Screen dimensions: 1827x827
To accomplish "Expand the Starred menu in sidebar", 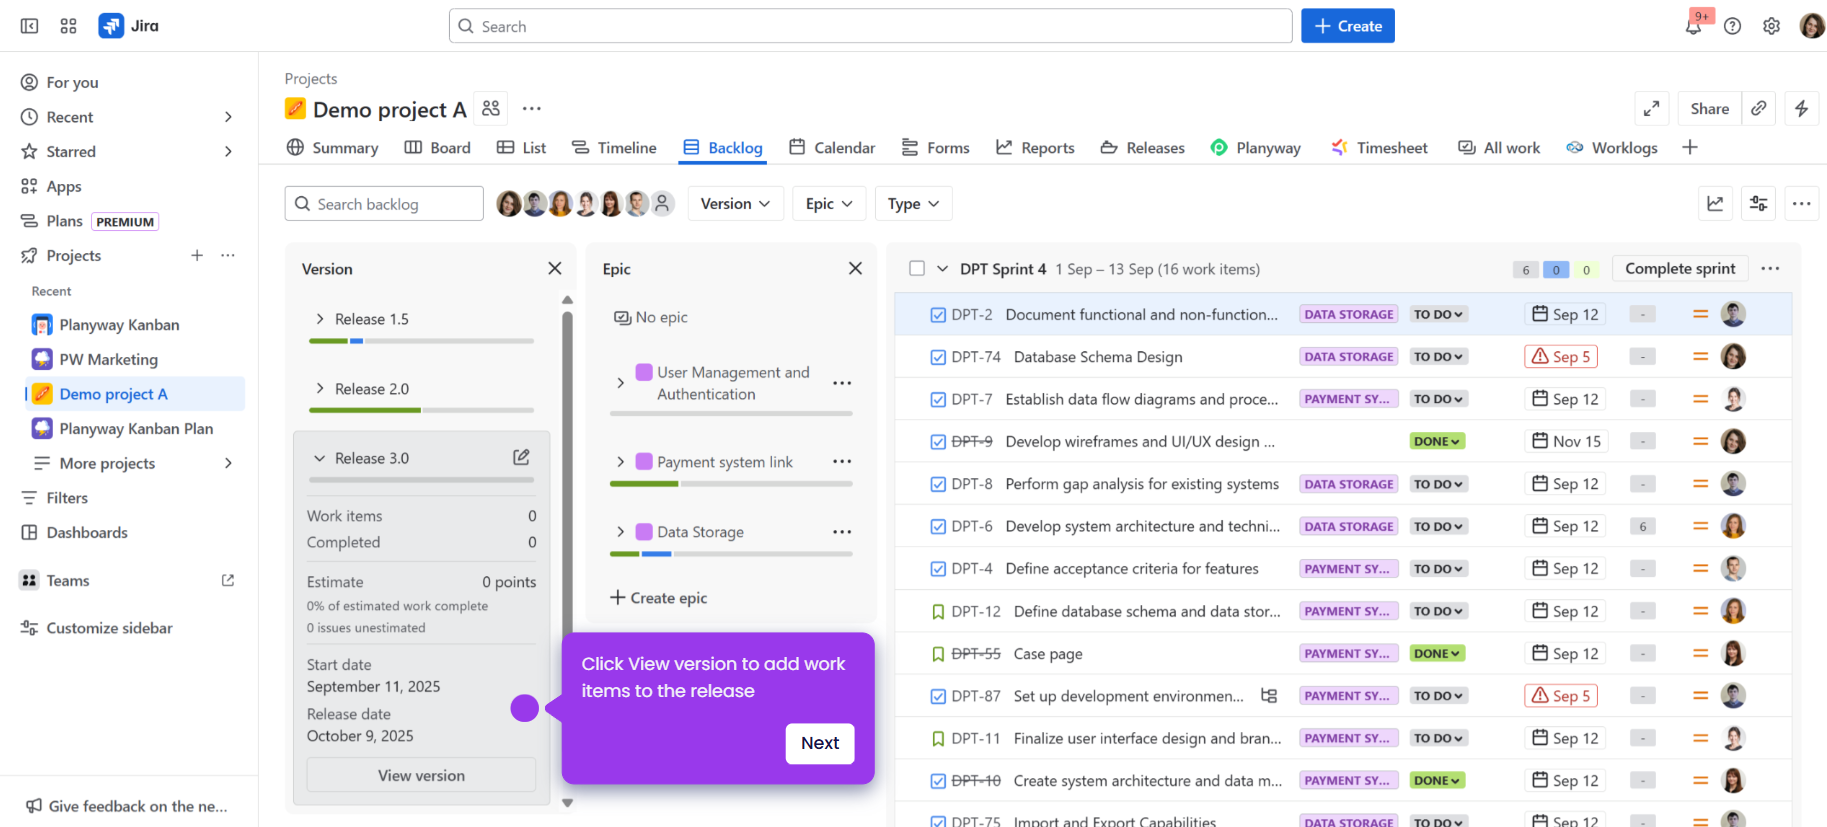I will click(228, 151).
